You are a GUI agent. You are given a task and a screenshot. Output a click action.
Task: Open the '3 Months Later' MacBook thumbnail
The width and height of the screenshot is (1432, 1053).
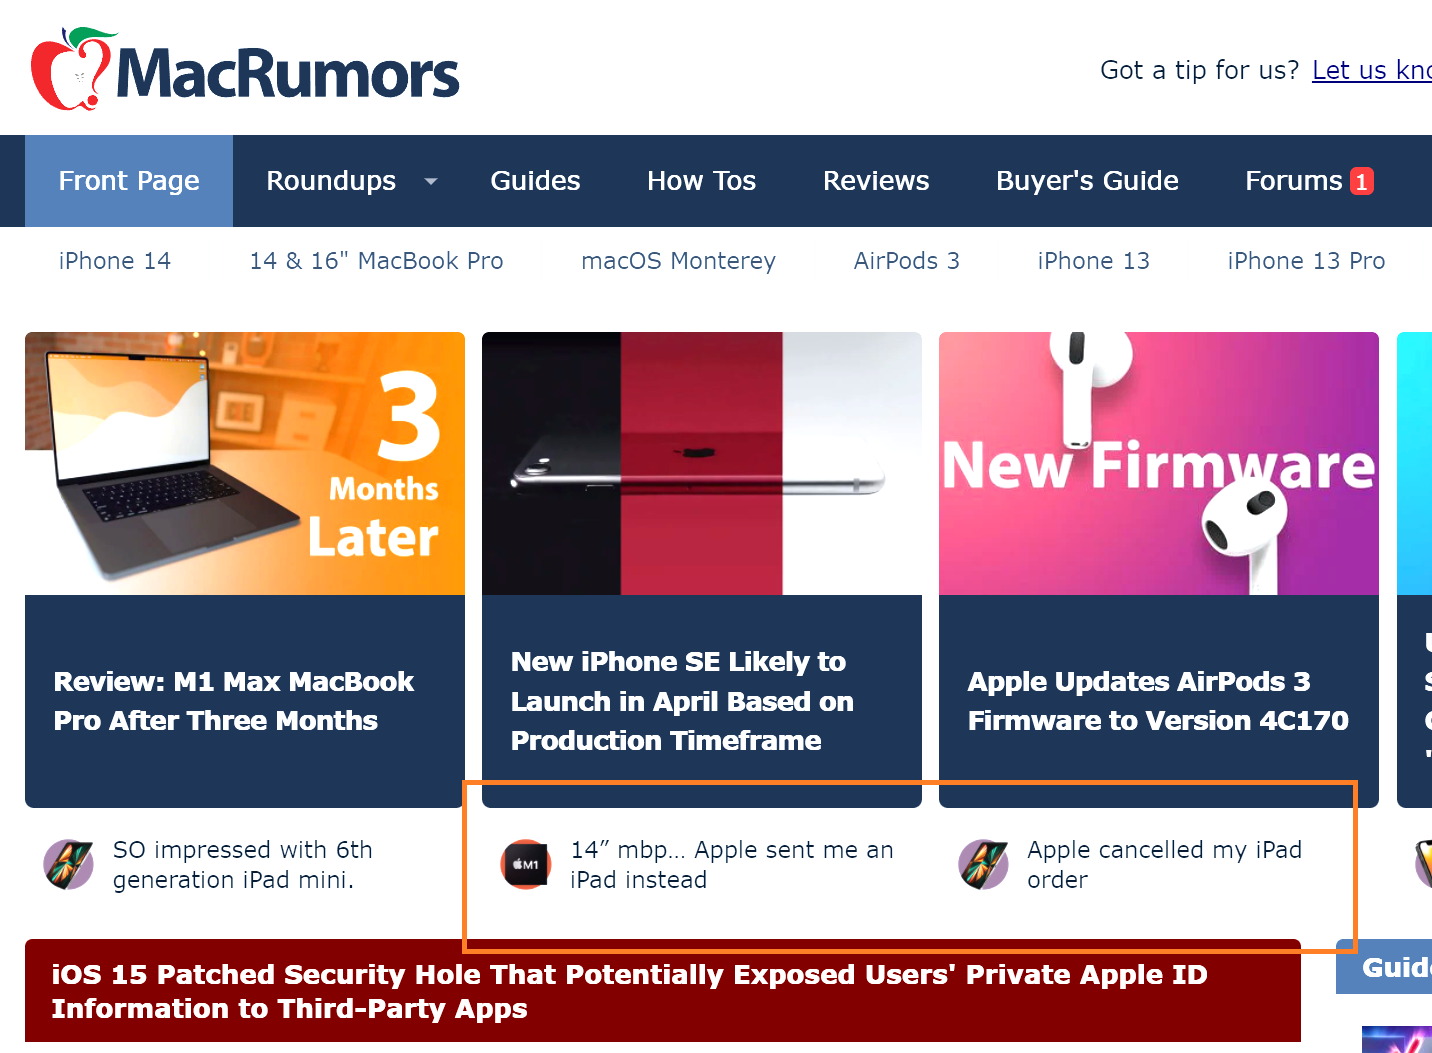(245, 463)
